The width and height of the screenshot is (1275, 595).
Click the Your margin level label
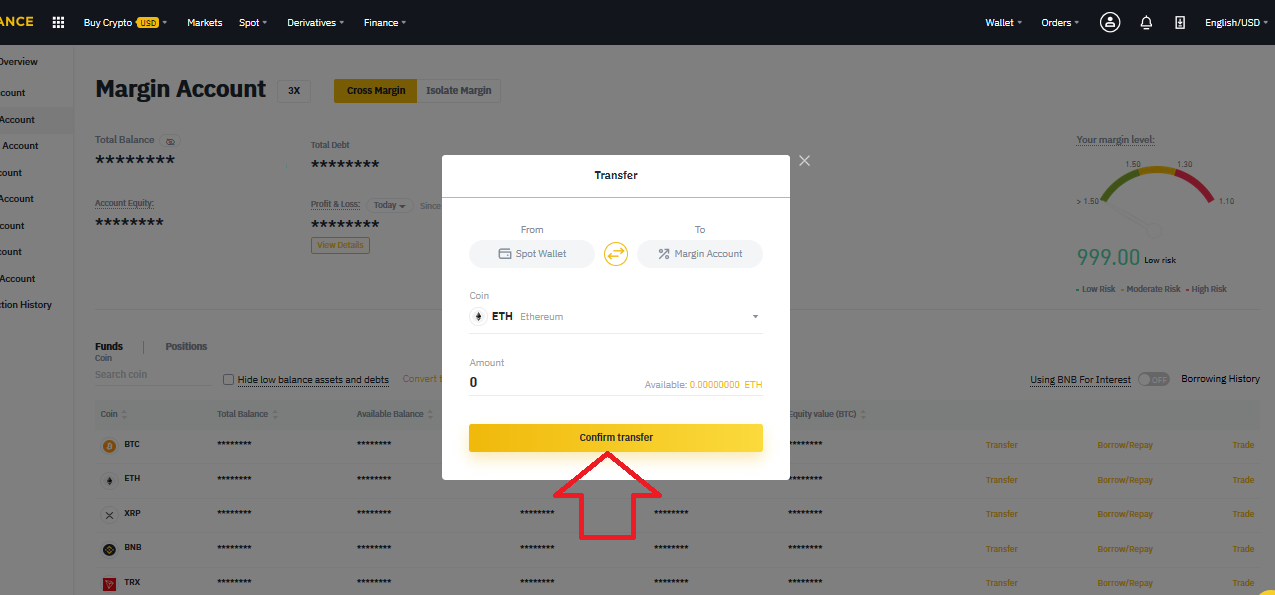[1116, 140]
